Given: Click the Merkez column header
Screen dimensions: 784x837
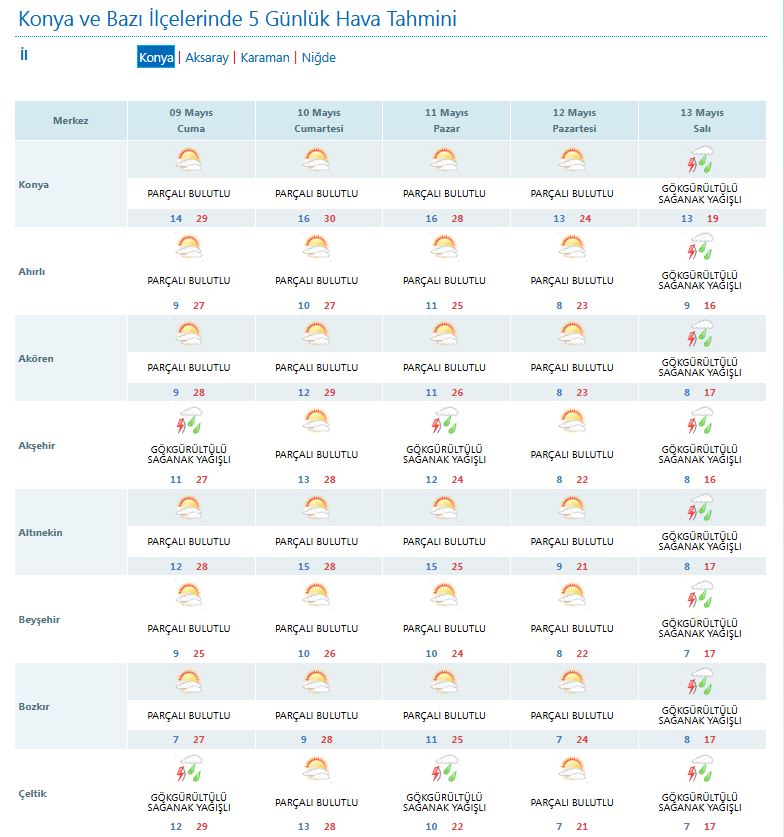Looking at the screenshot, I should point(71,121).
